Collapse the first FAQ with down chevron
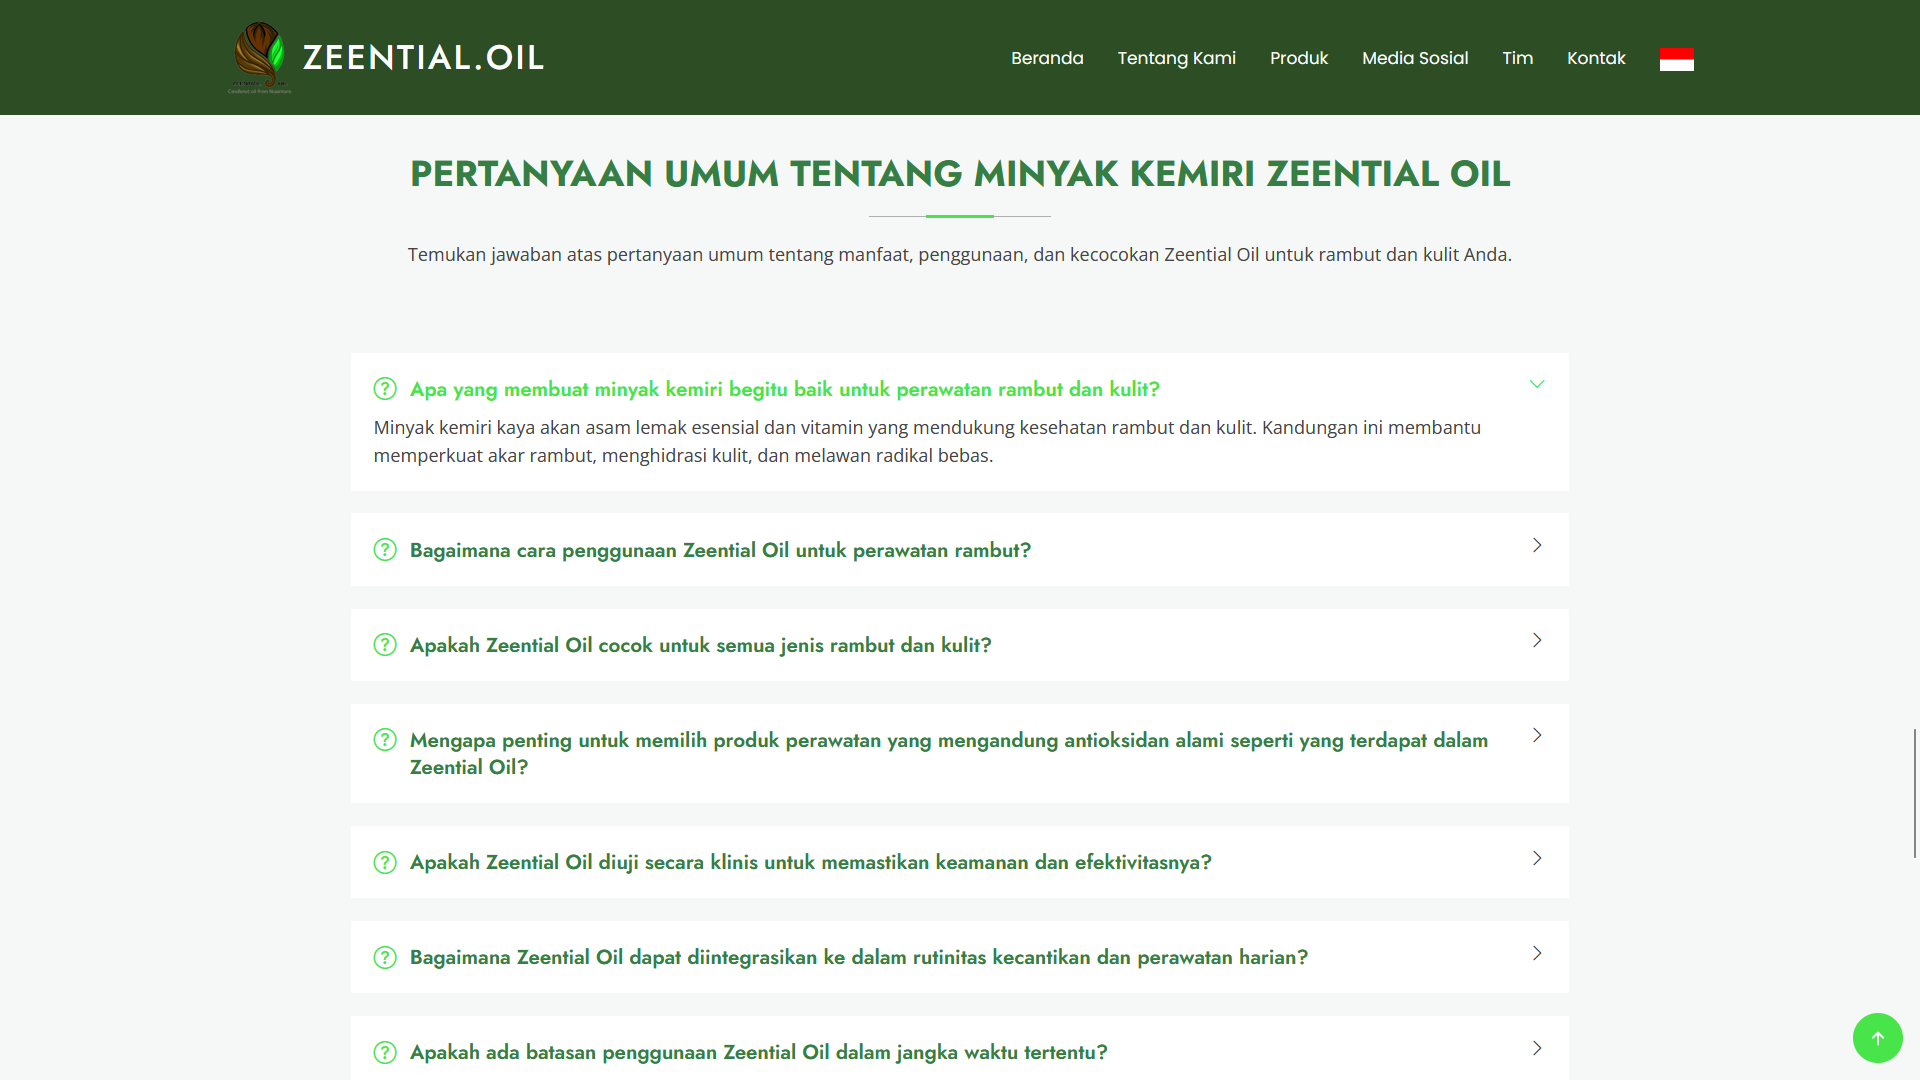This screenshot has height=1080, width=1920. pyautogui.click(x=1537, y=384)
